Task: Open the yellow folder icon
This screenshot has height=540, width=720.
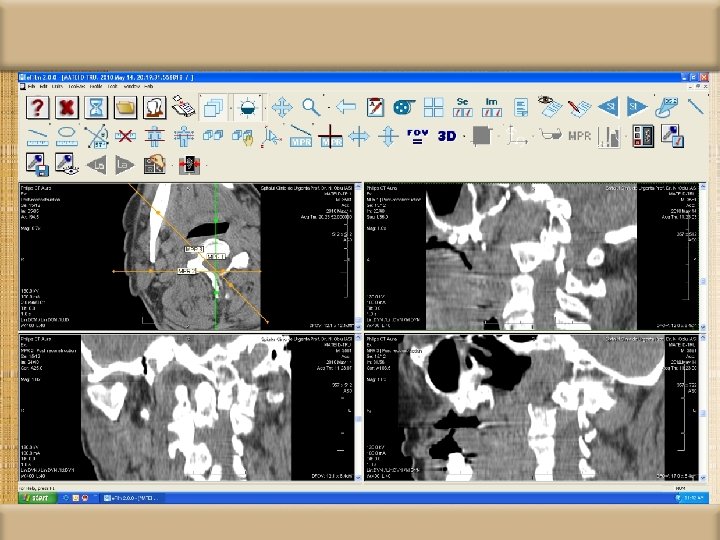Action: pos(125,107)
